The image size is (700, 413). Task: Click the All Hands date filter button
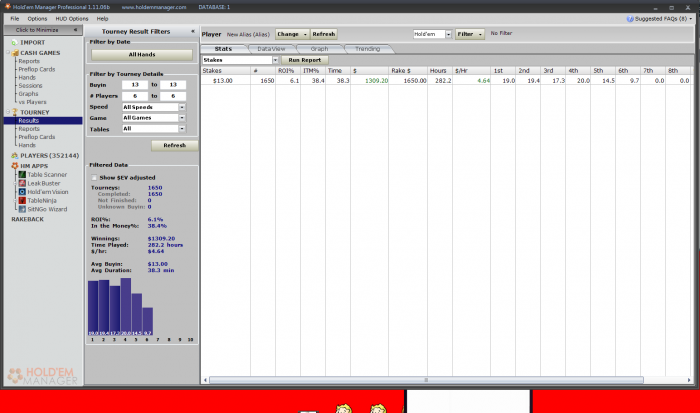142,54
